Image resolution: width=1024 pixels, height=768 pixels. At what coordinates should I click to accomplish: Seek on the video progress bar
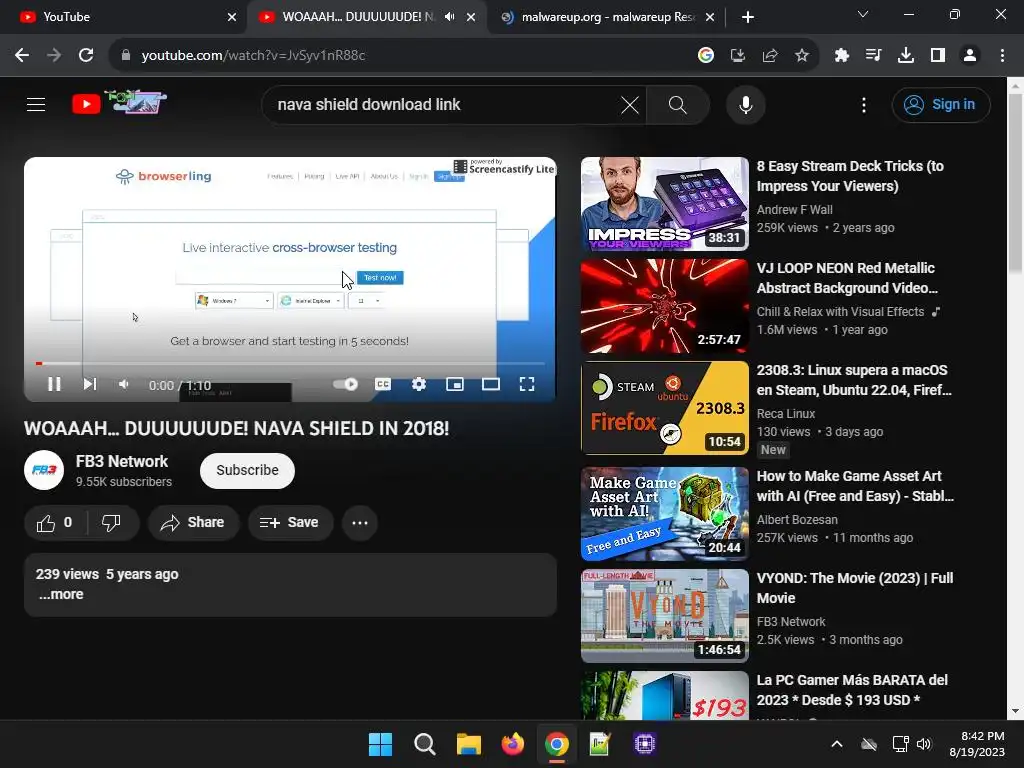tap(291, 363)
